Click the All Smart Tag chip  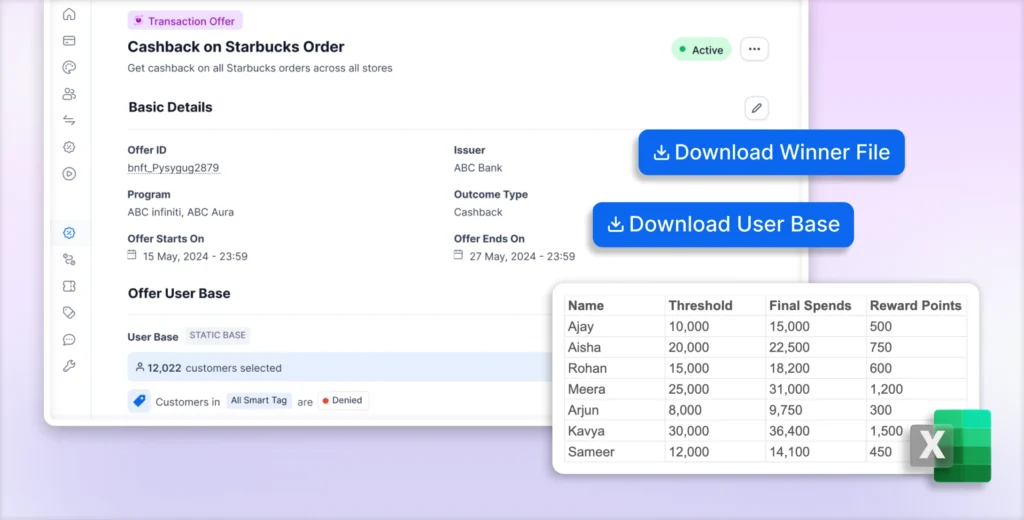tap(259, 400)
